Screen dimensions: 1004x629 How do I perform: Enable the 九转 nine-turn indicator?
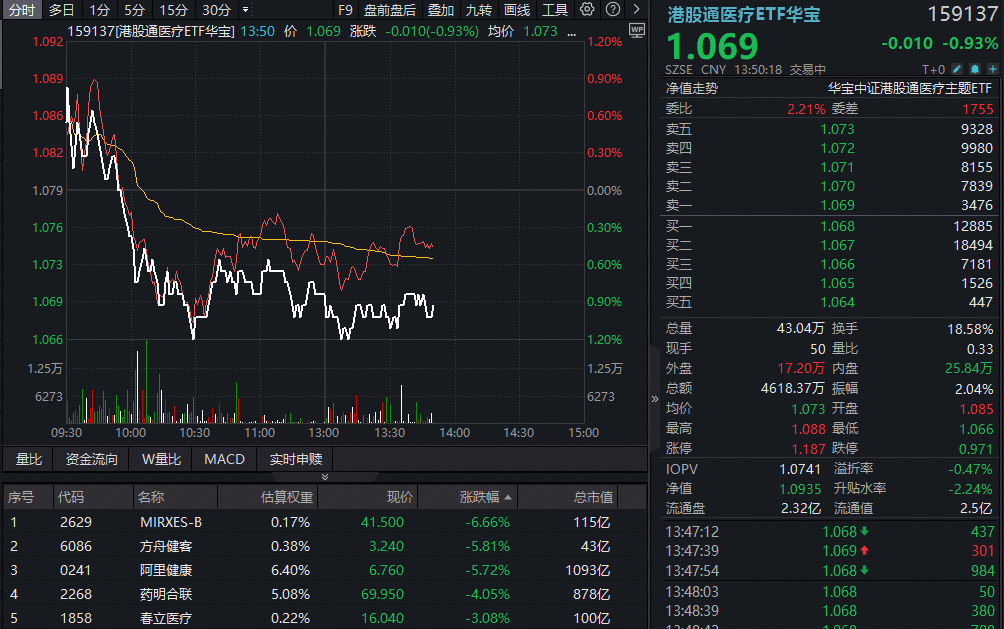[478, 10]
